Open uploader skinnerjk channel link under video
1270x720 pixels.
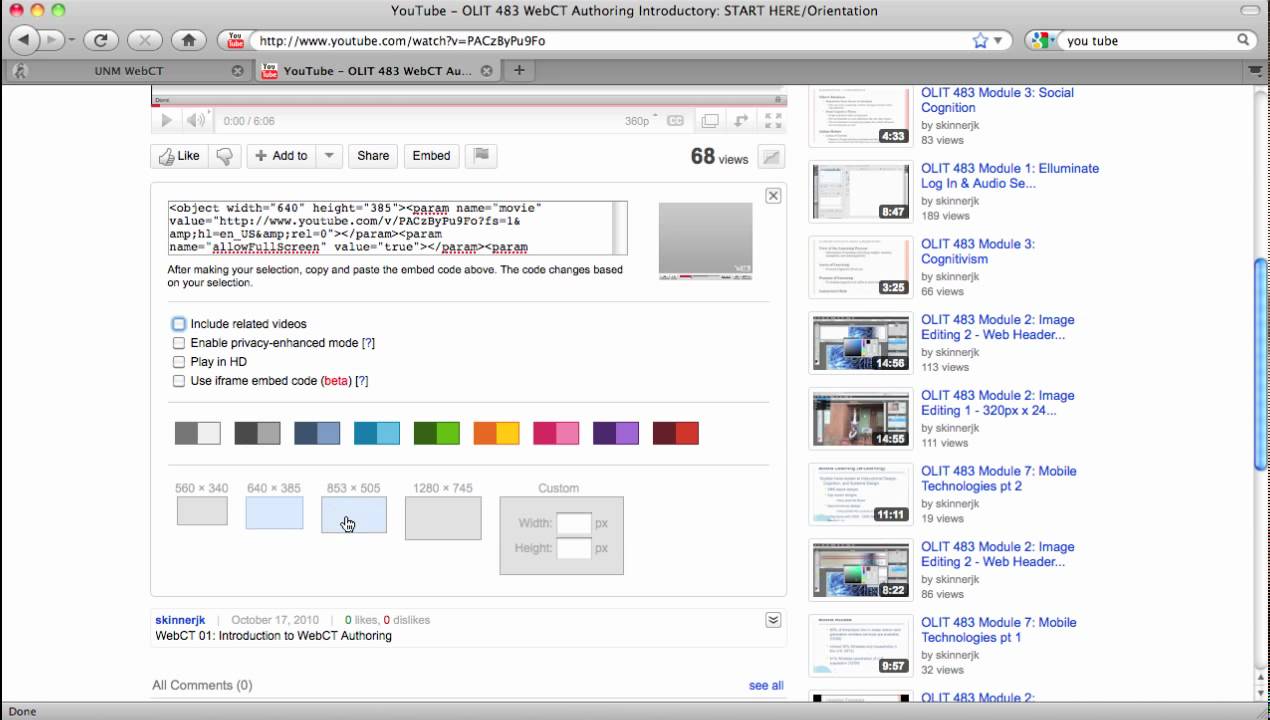tap(180, 620)
